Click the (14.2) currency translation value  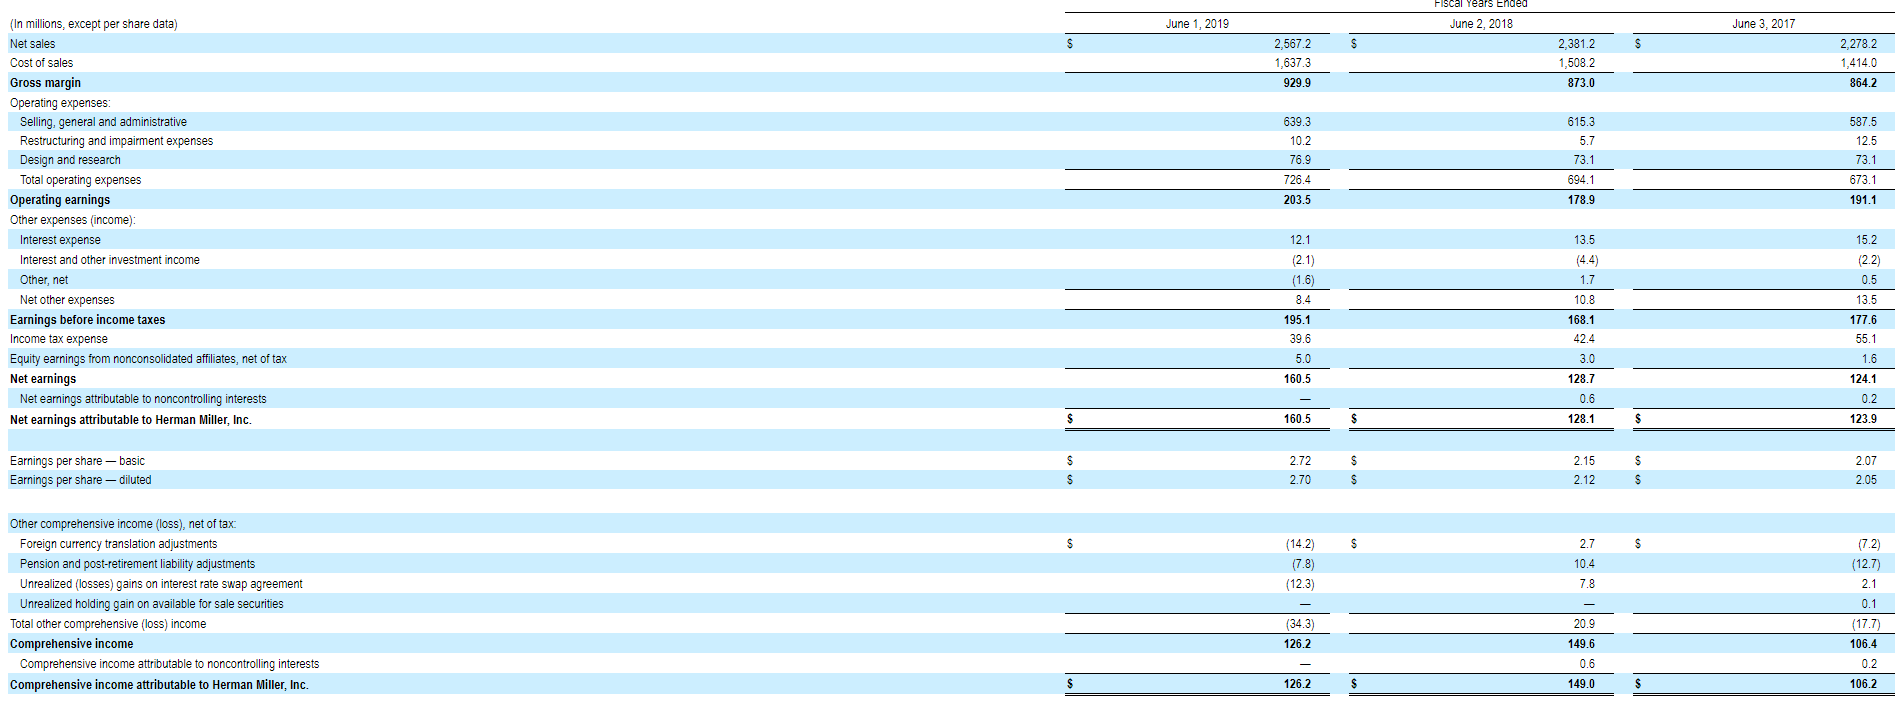1300,544
